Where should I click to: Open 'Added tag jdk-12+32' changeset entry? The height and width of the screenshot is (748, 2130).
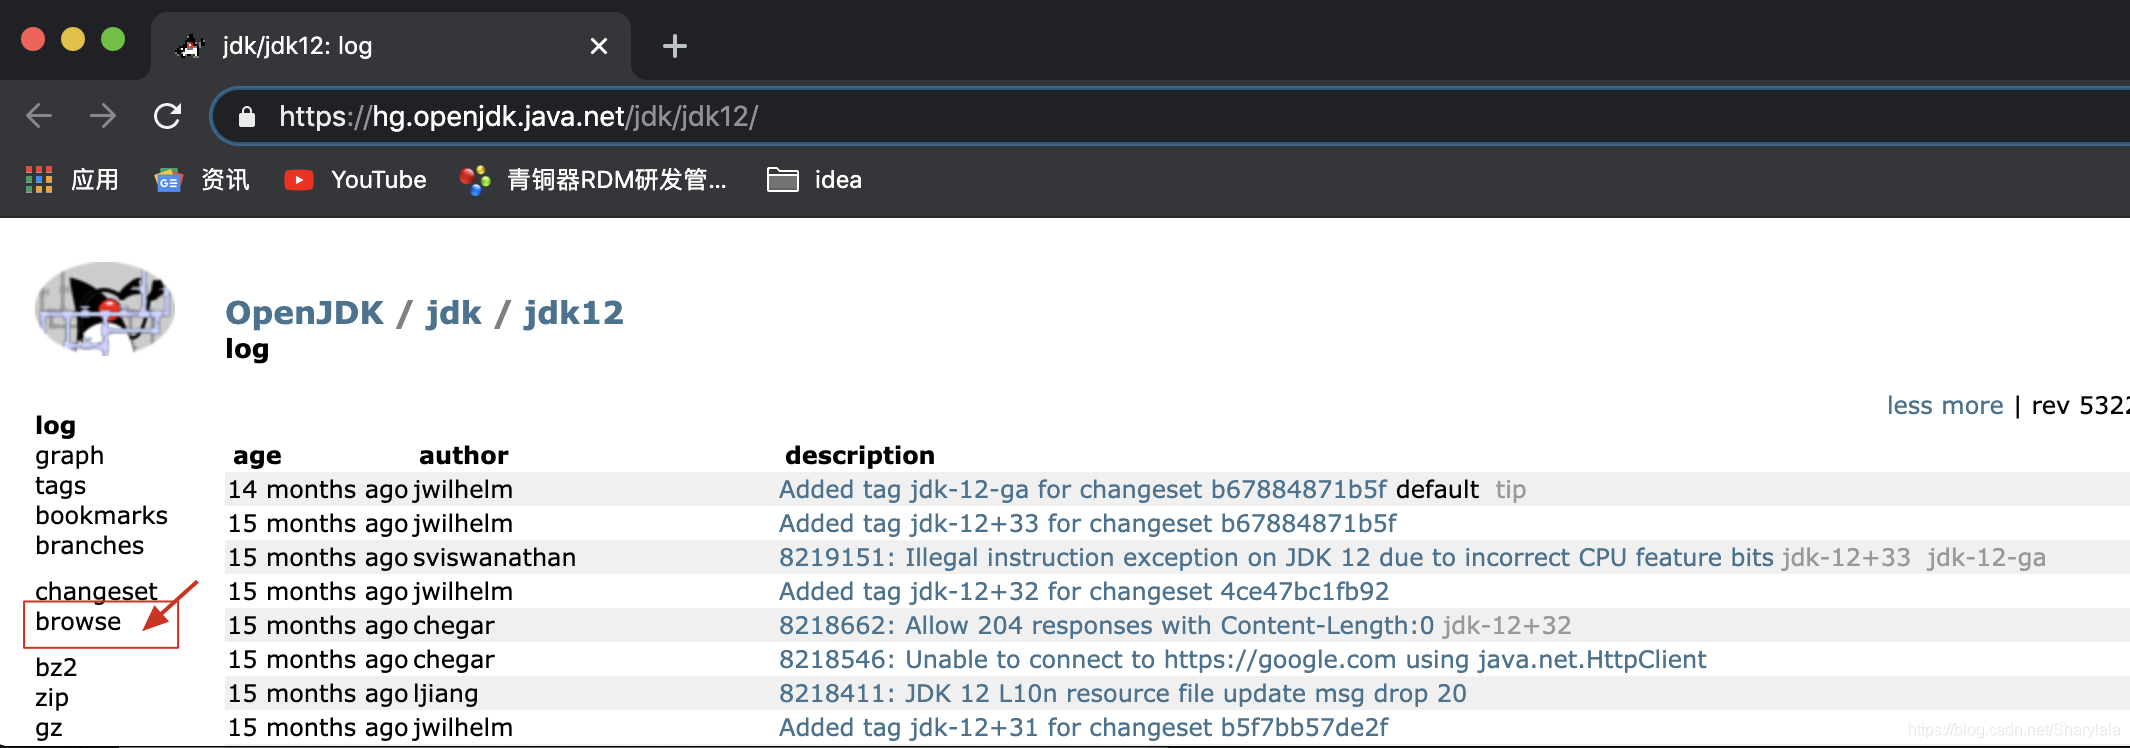[1084, 592]
